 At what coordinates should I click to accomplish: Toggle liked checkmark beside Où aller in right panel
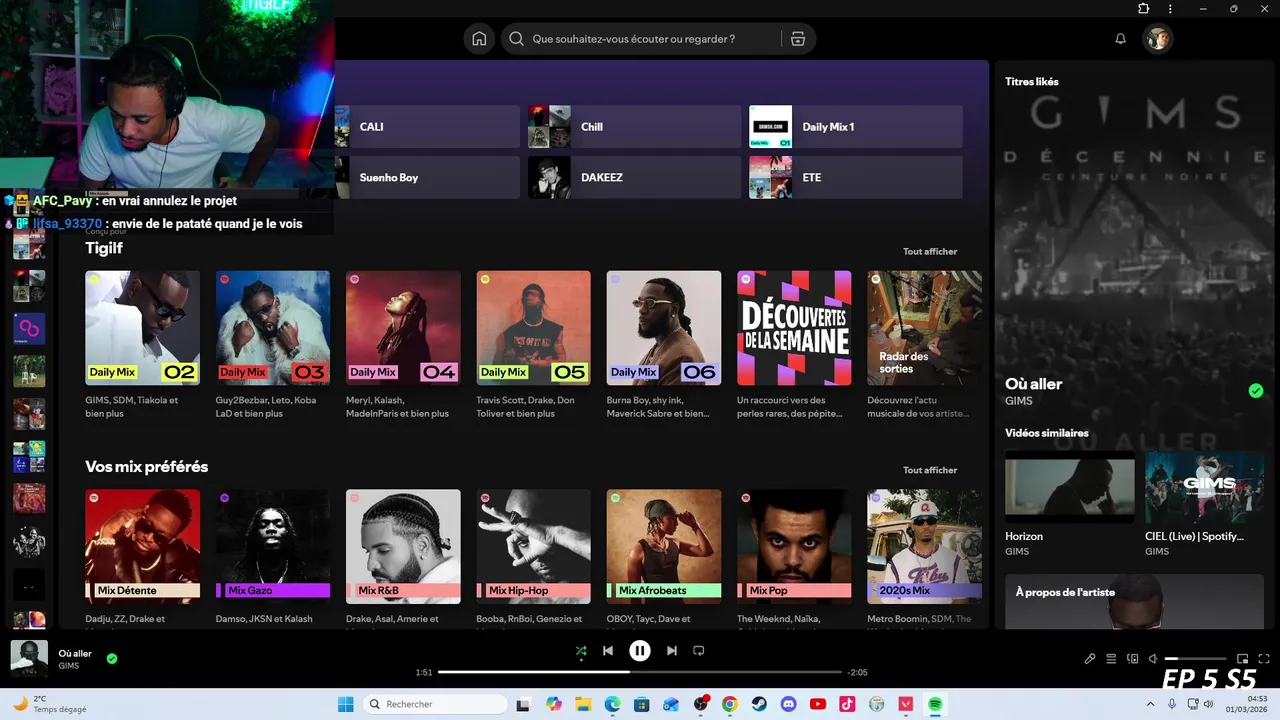click(1256, 391)
